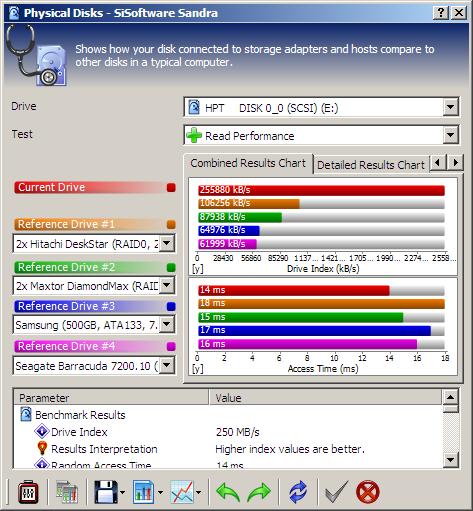Image resolution: width=473 pixels, height=511 pixels.
Task: Toggle the Reference Drive #1 orange indicator
Action: [171, 224]
